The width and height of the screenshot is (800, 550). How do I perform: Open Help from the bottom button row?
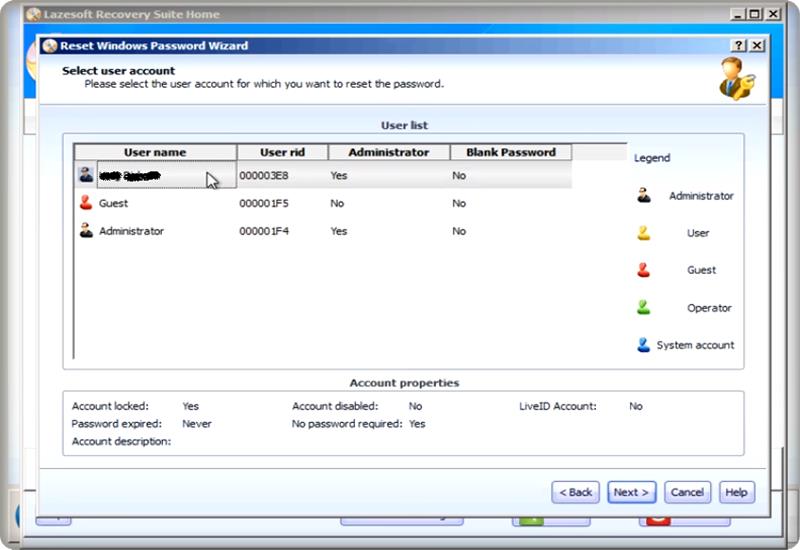(736, 492)
